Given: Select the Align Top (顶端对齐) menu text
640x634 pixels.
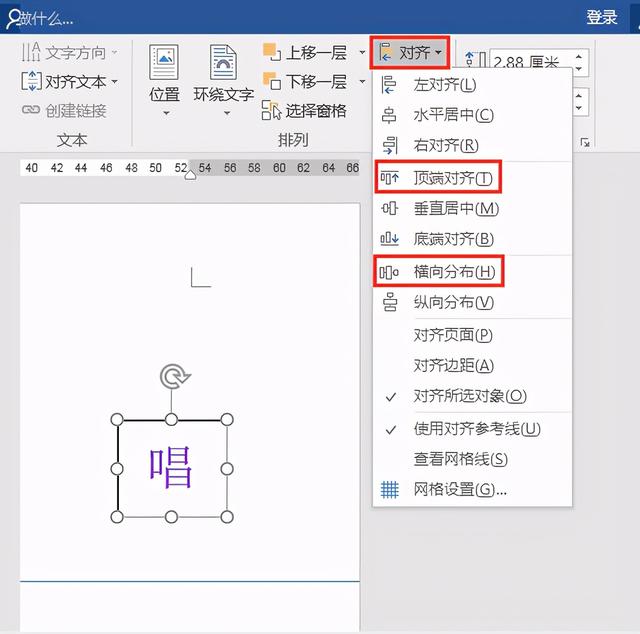Looking at the screenshot, I should pyautogui.click(x=453, y=178).
